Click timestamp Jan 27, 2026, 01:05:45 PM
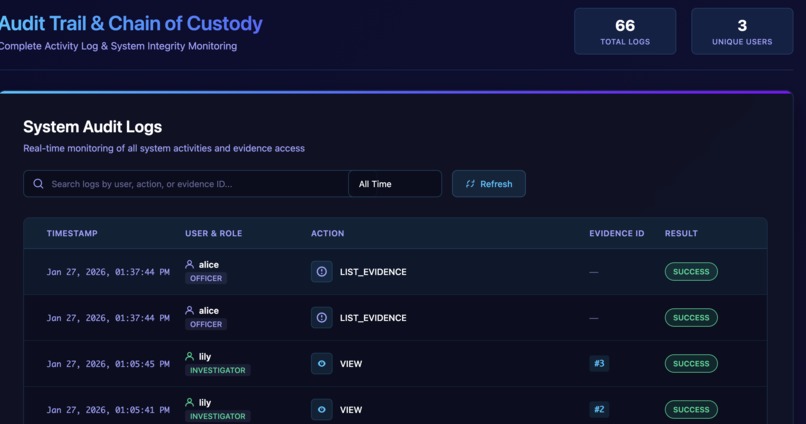Viewport: 806px width, 424px height. pos(108,364)
